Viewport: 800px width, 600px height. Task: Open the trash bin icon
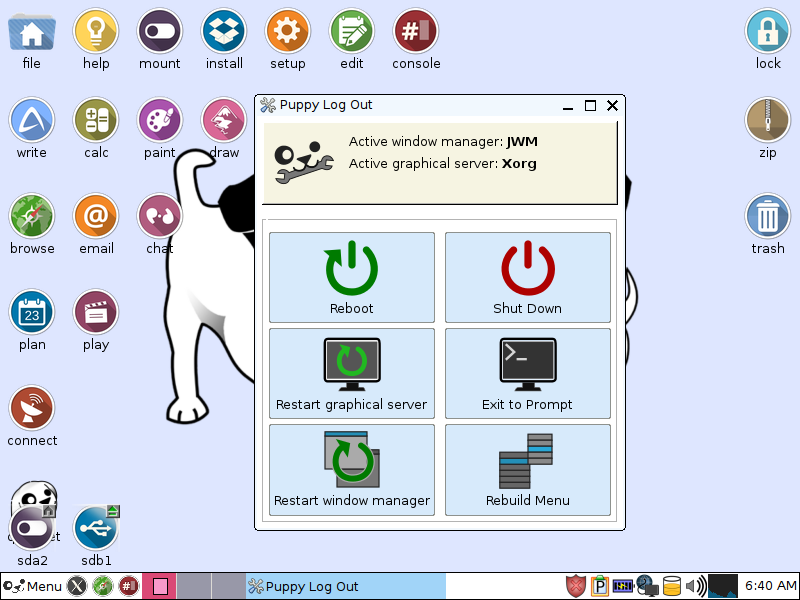(768, 216)
